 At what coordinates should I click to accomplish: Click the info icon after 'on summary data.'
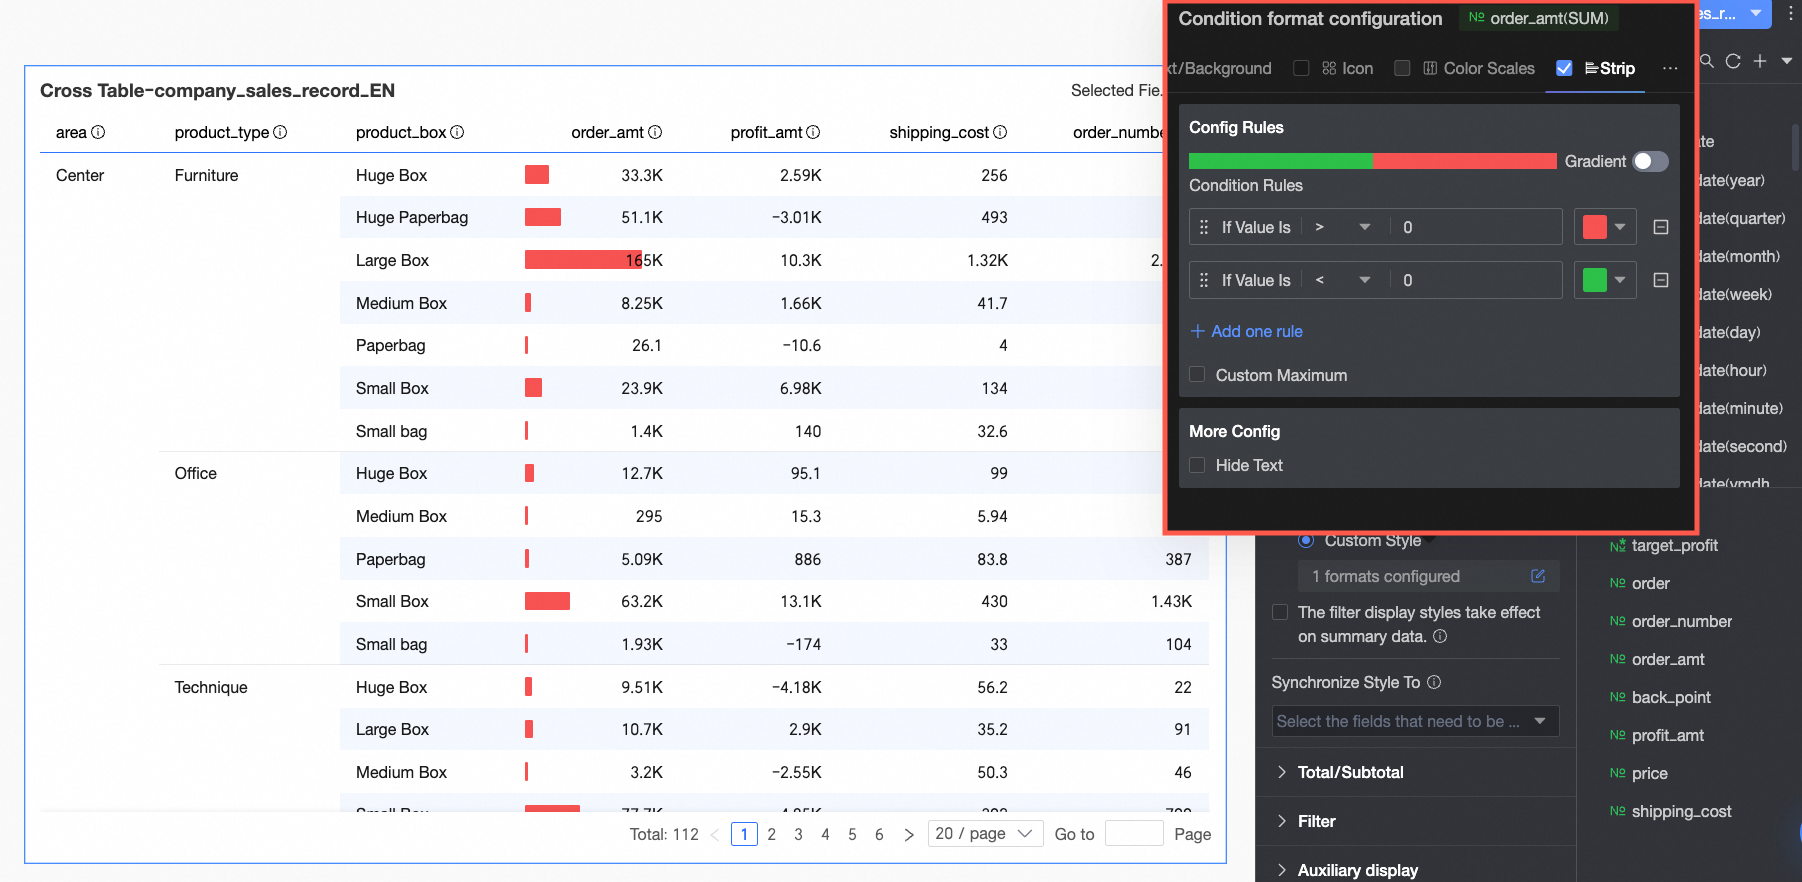tap(1440, 636)
